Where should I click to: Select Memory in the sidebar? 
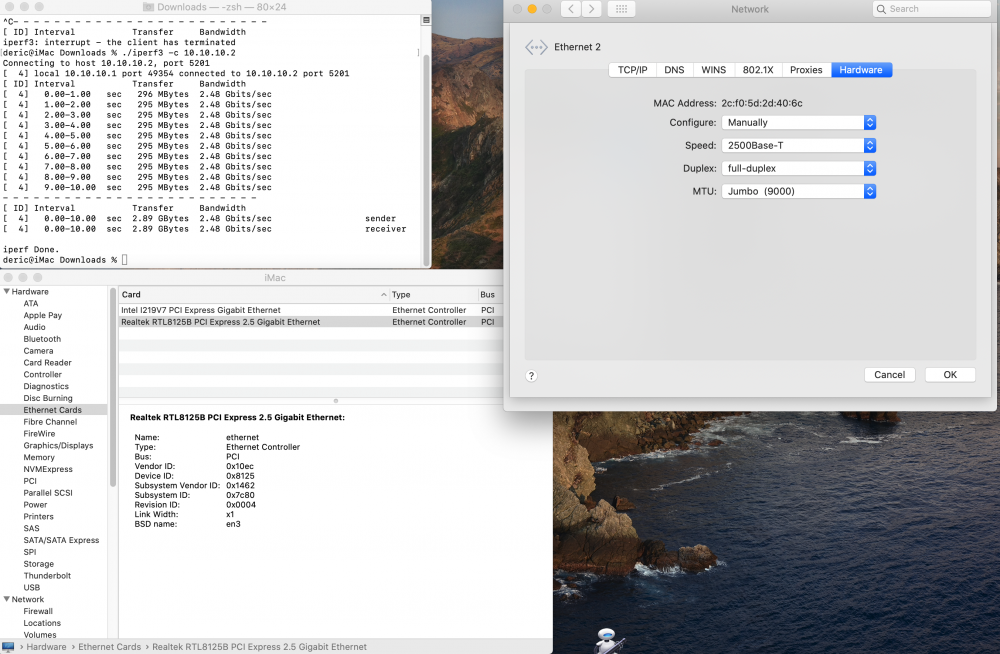pyautogui.click(x=39, y=457)
